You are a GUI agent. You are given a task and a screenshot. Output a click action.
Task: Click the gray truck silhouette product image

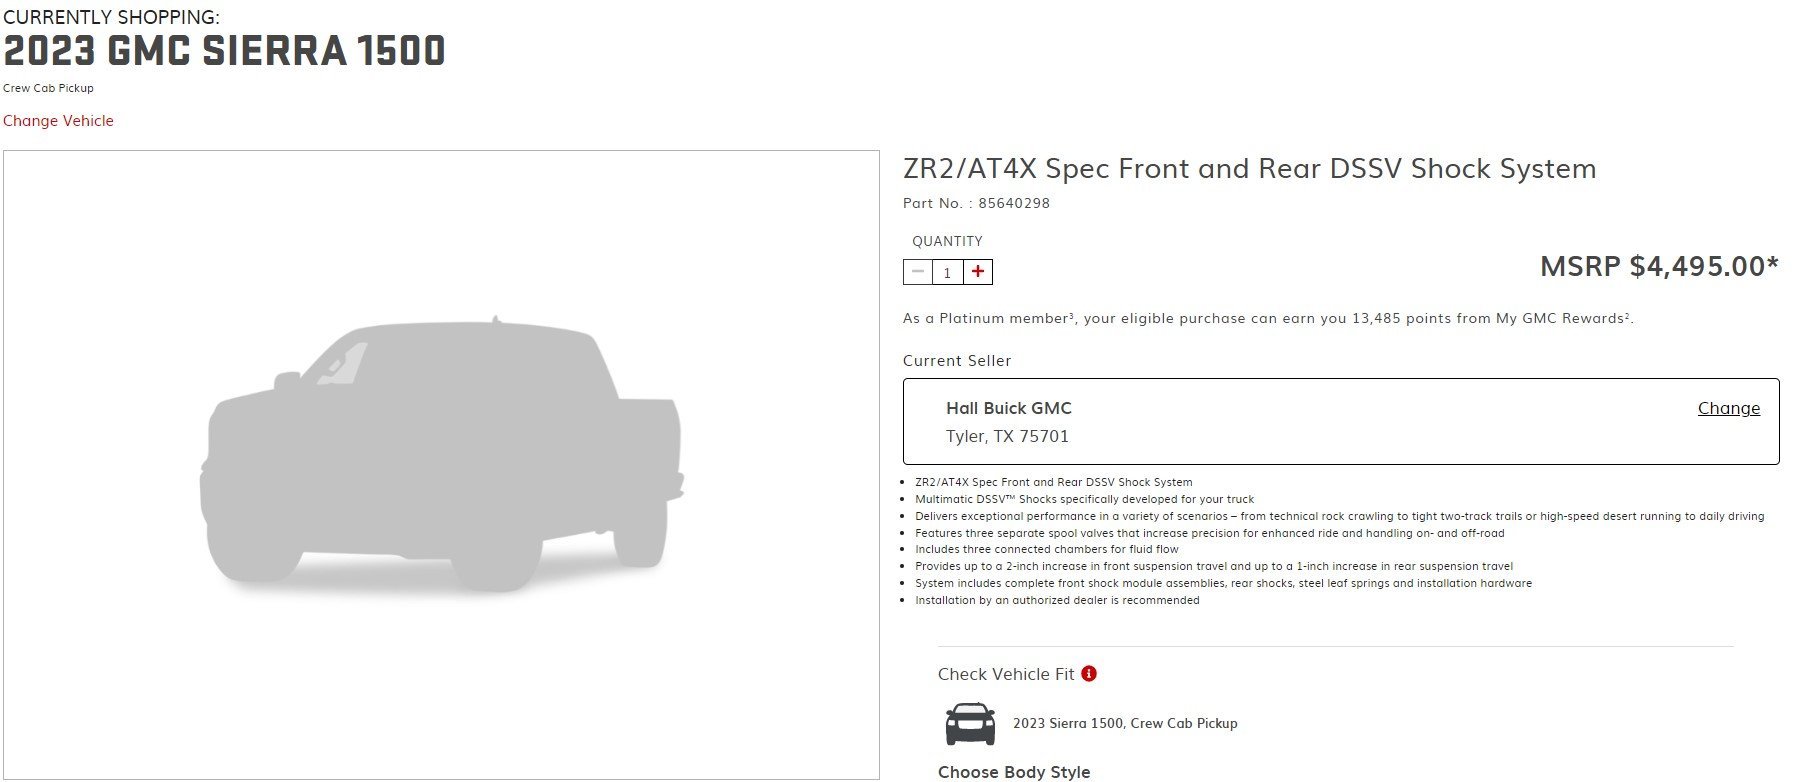[x=441, y=455]
